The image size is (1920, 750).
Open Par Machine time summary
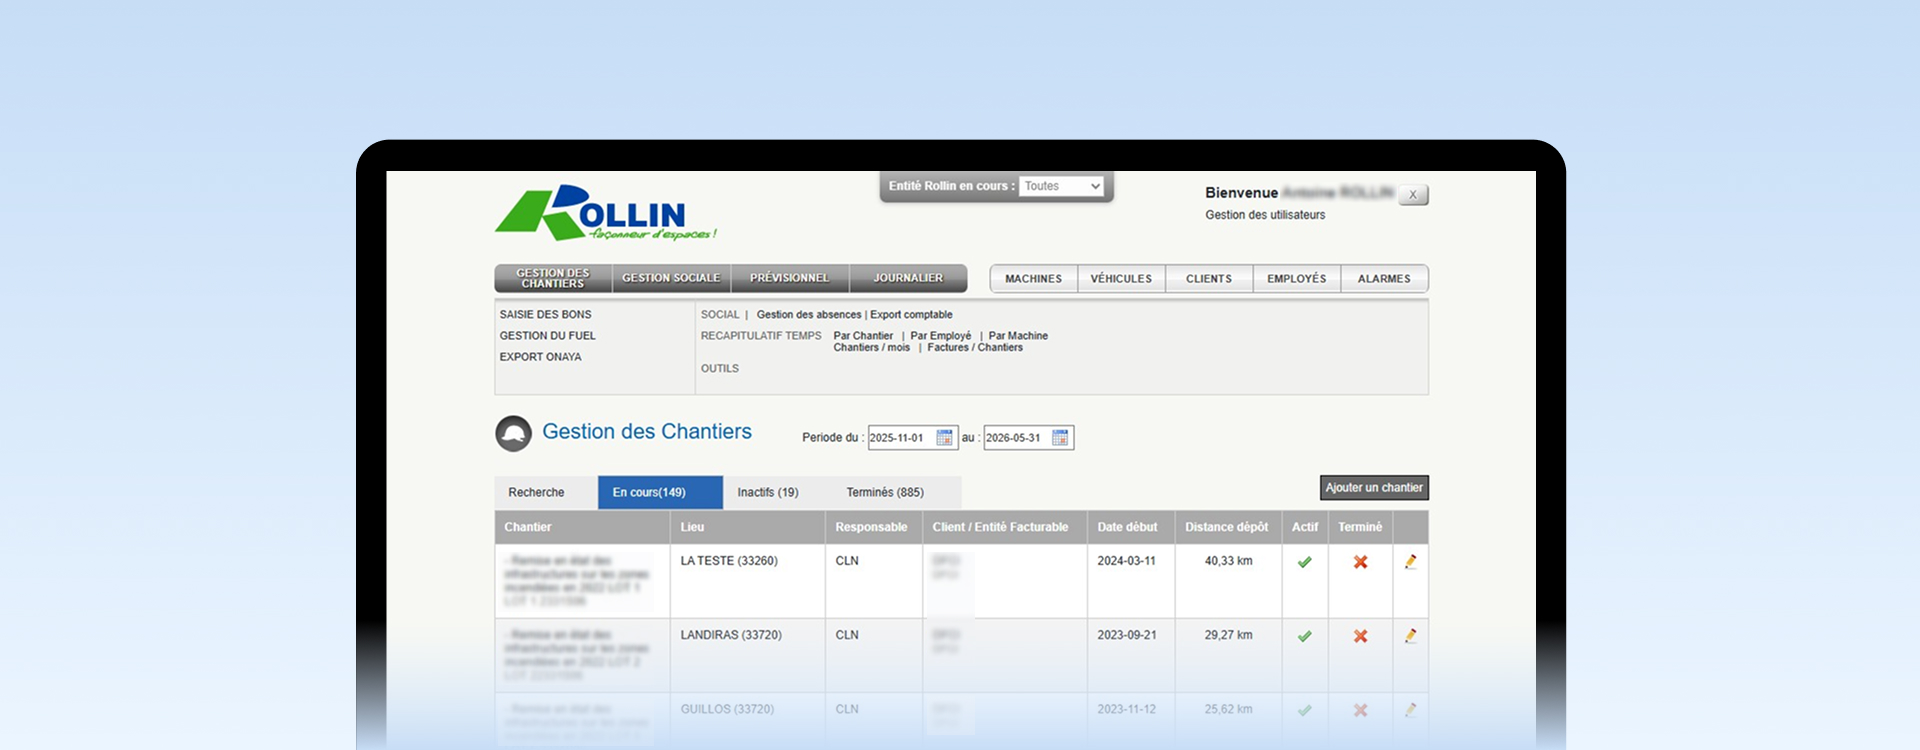click(x=1018, y=336)
